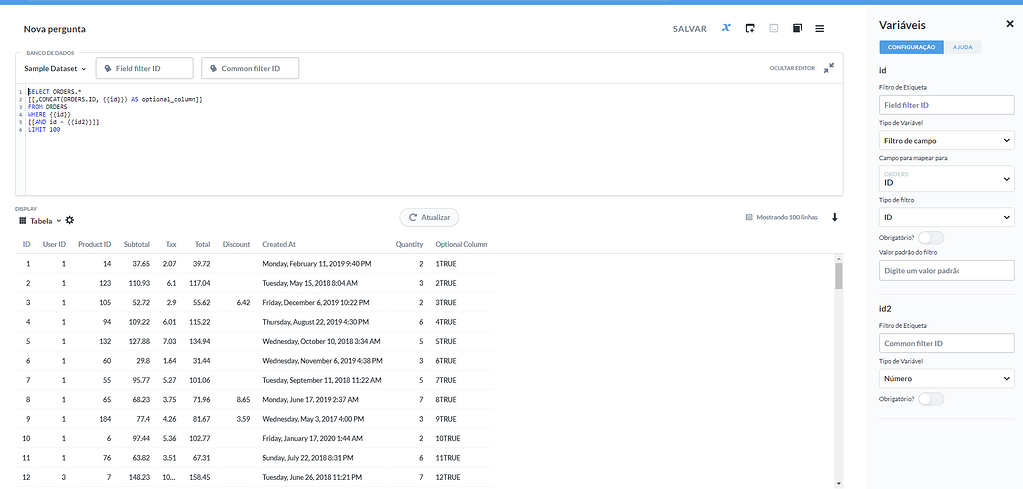This screenshot has width=1023, height=489.
Task: Click the Created At column header
Action: [279, 244]
